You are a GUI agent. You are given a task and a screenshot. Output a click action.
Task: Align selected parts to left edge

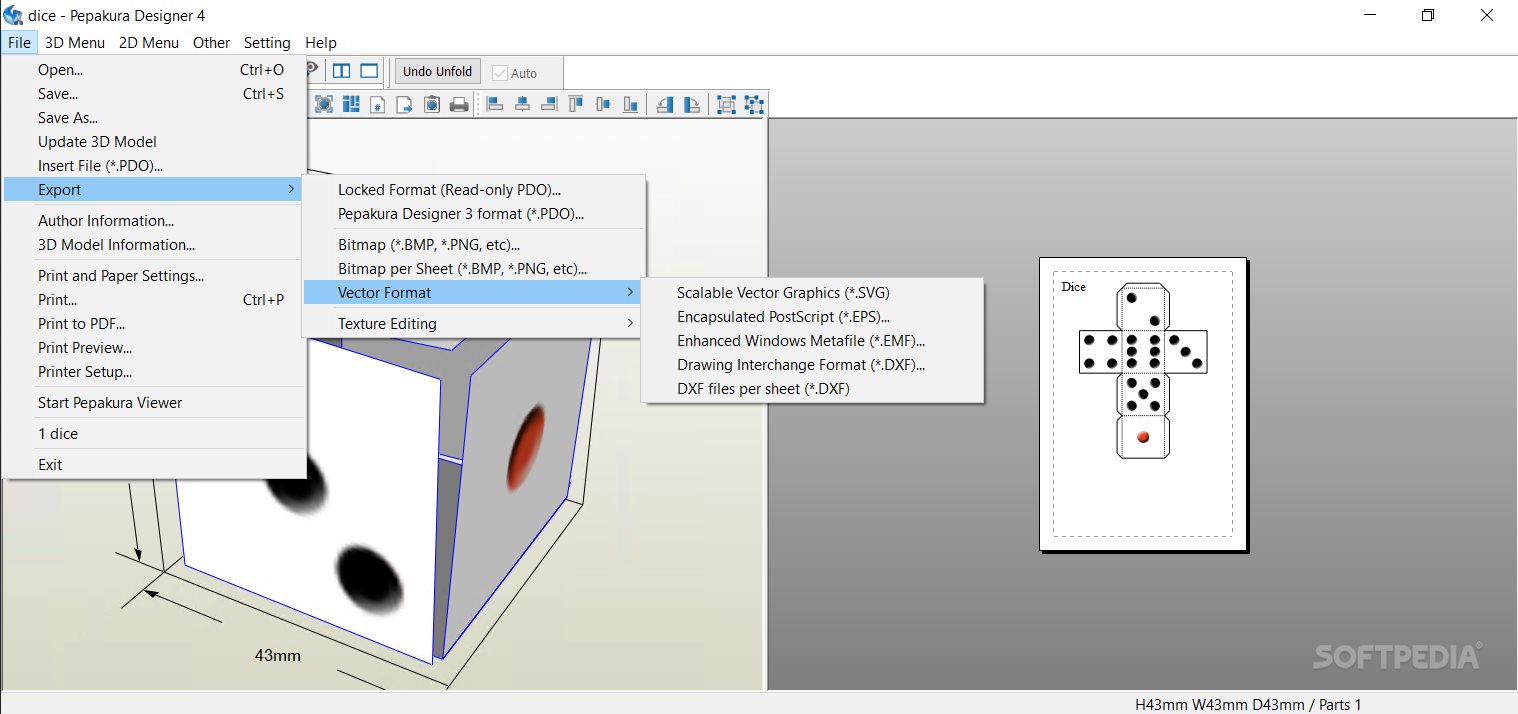coord(495,104)
